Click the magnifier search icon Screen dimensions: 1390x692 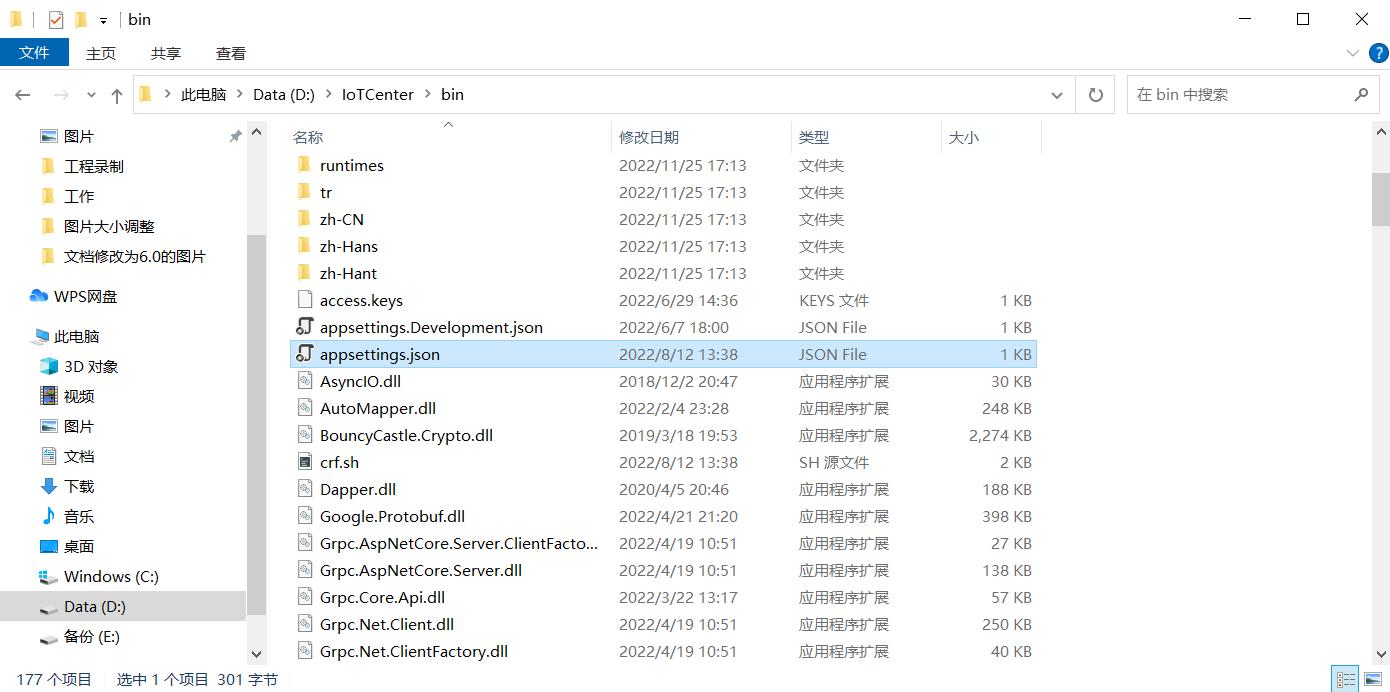coord(1360,95)
